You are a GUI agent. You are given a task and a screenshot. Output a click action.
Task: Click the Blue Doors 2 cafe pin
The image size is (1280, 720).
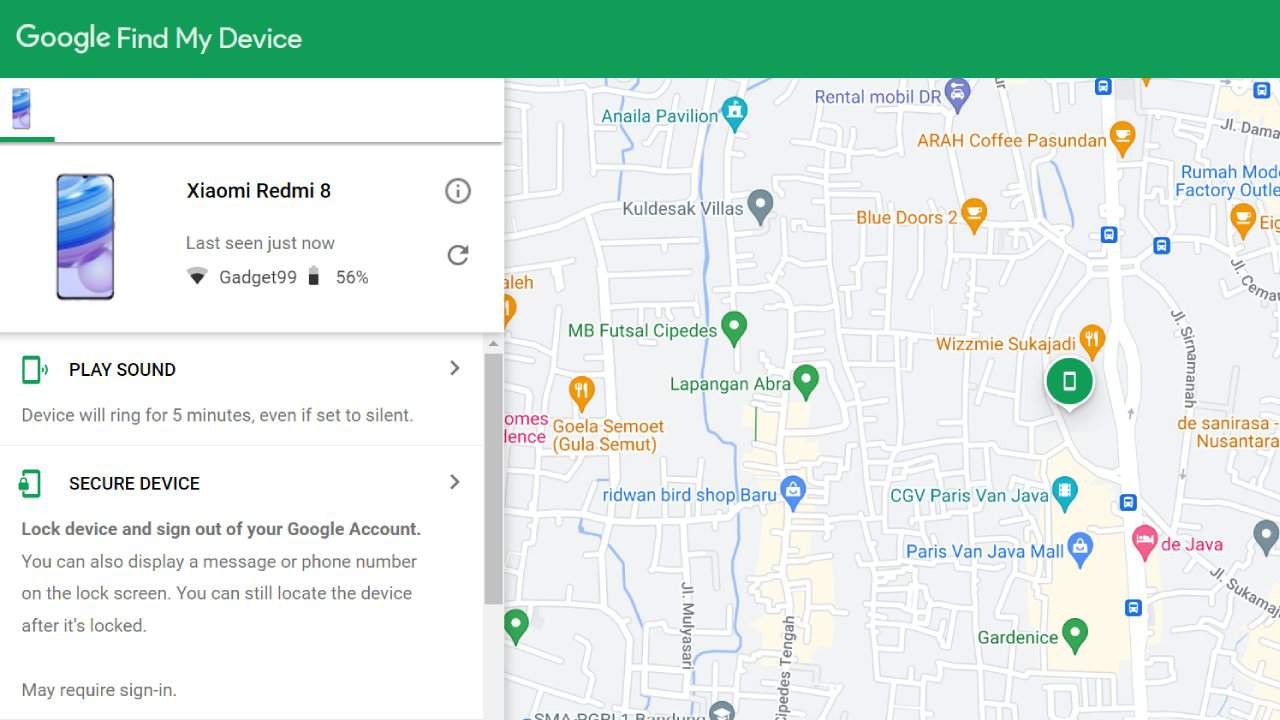click(x=974, y=216)
